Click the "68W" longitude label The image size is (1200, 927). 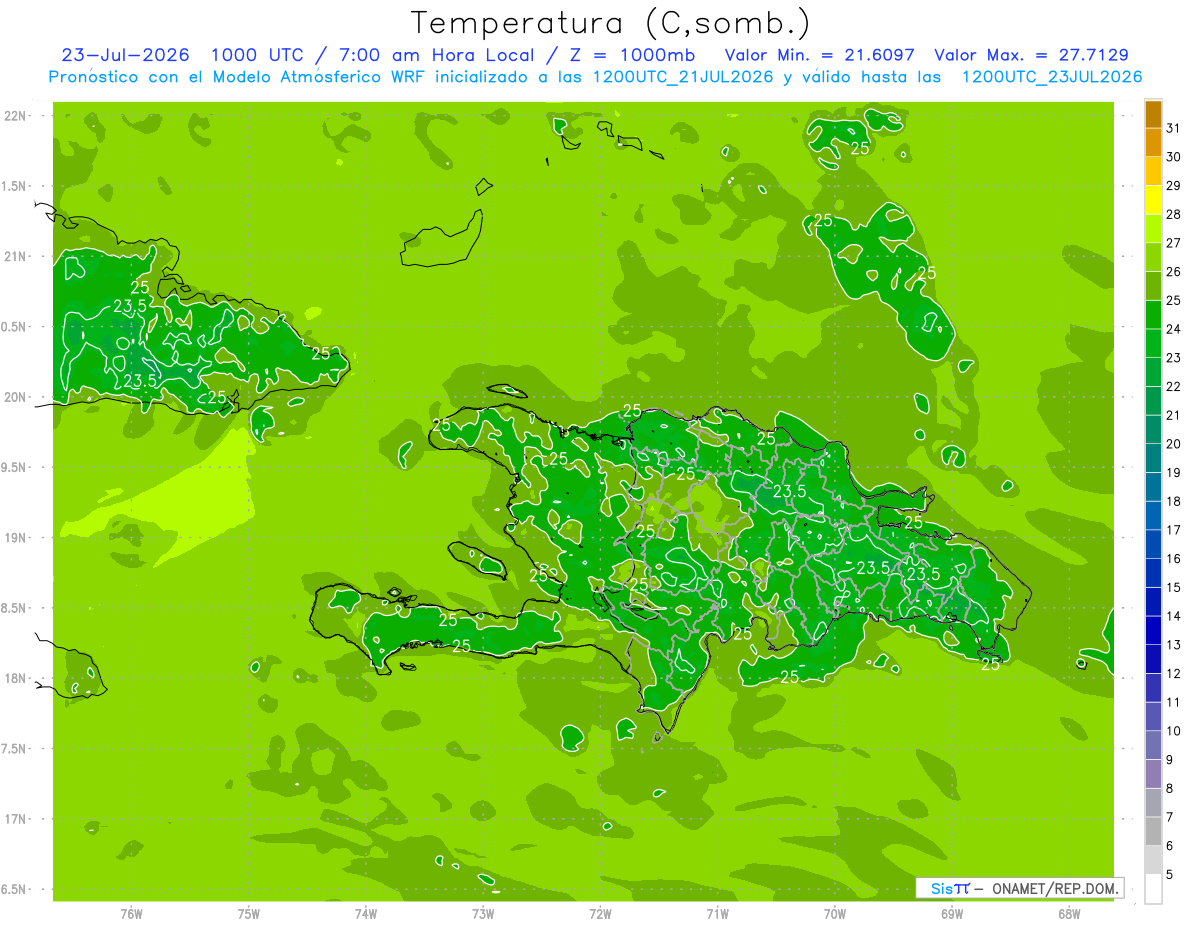pos(1069,914)
